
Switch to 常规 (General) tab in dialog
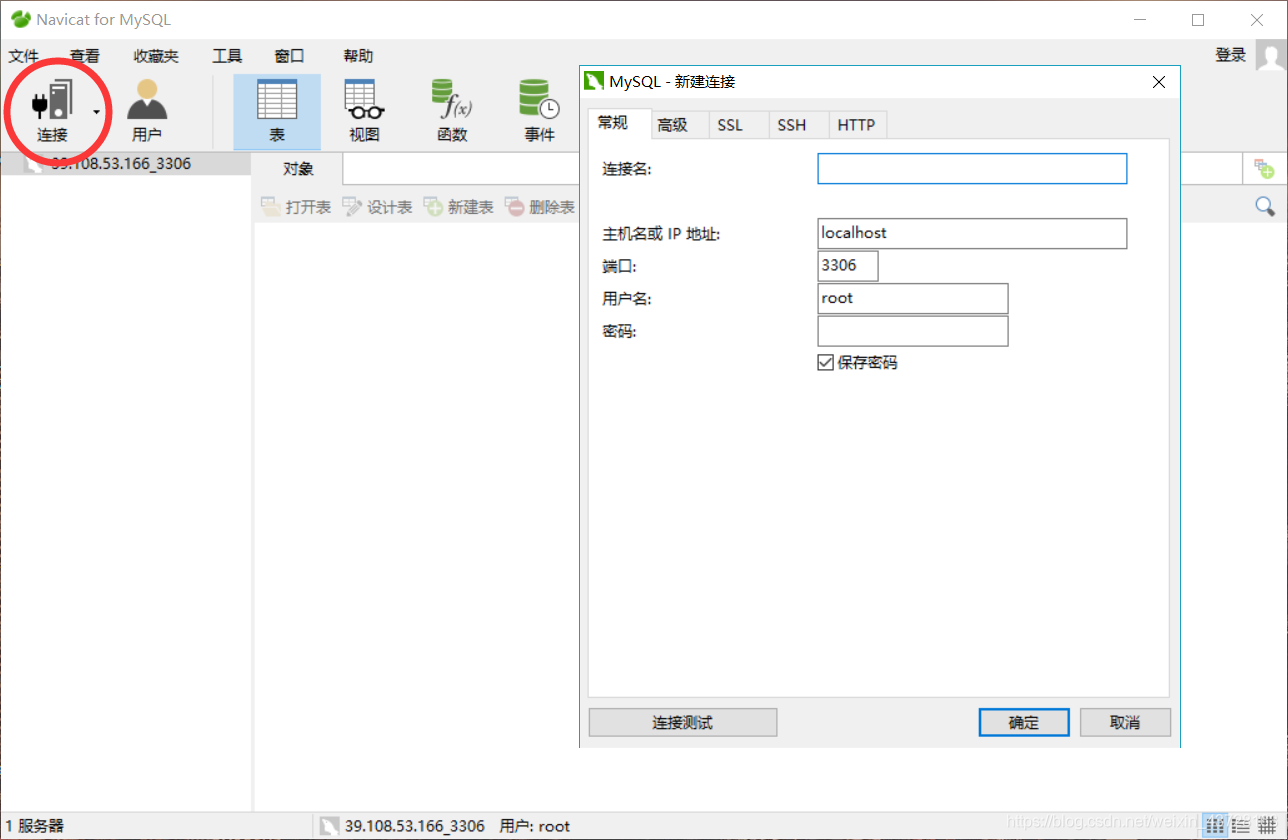pos(613,123)
